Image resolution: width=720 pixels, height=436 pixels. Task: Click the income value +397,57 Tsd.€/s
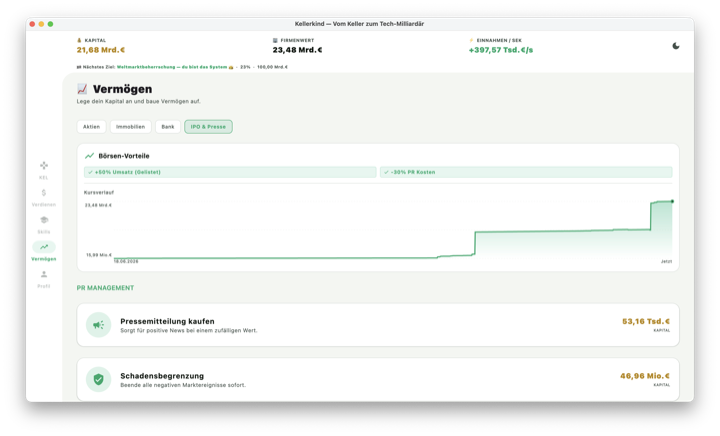(x=501, y=50)
